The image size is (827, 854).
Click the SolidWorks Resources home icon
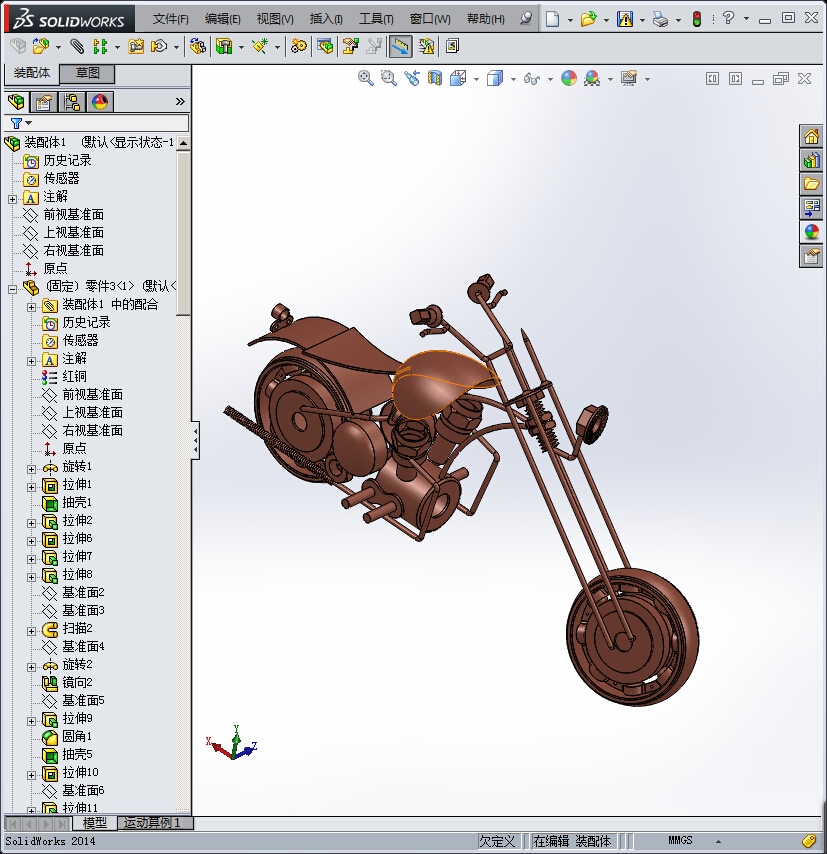pos(811,136)
